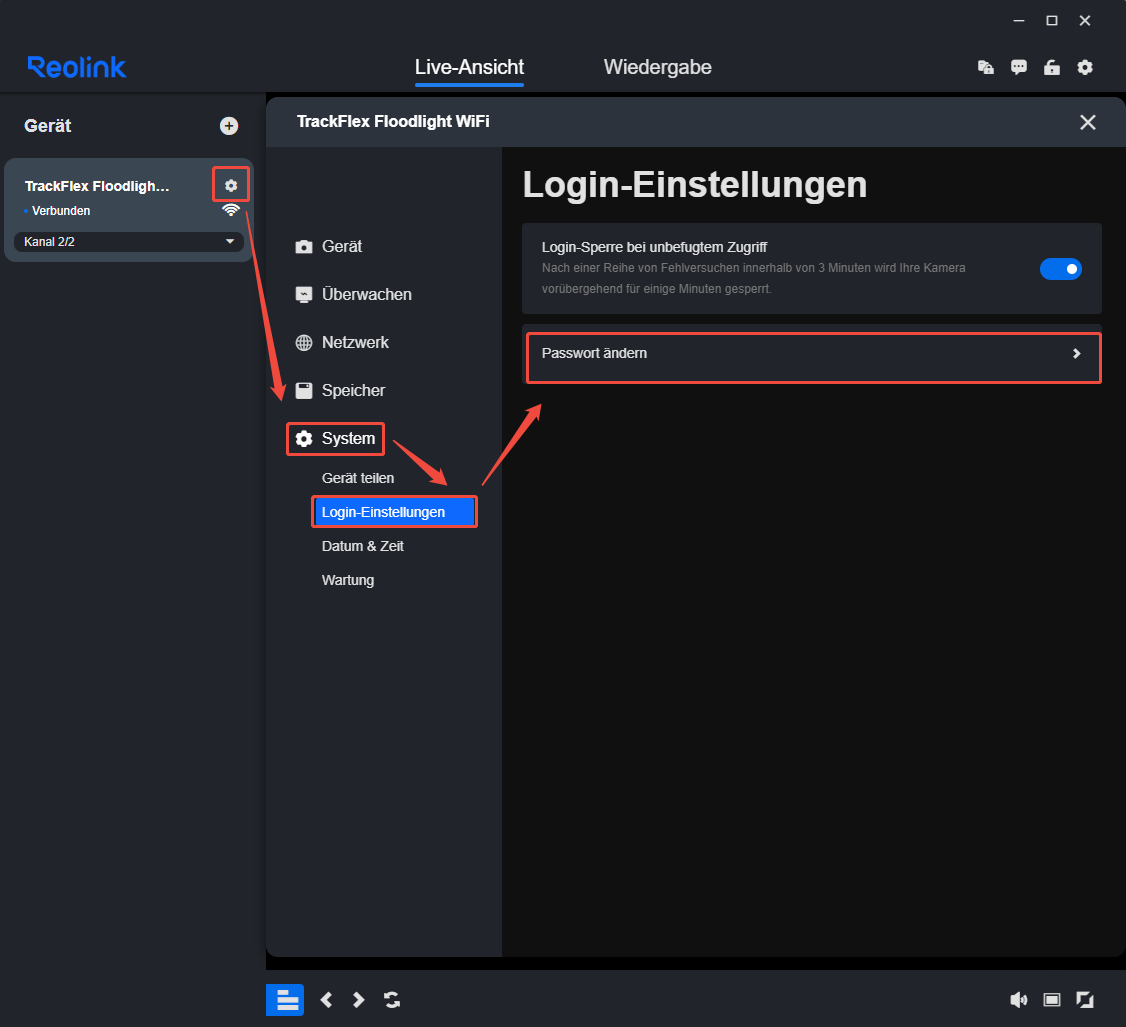Screen dimensions: 1126x1027
Task: Open app settings gear in top bar
Action: click(1084, 68)
